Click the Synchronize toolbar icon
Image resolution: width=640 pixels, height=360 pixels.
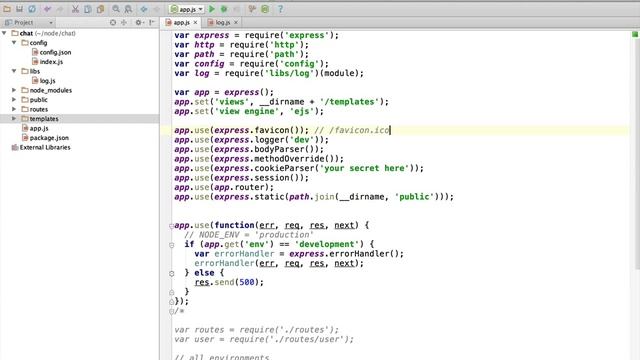pos(32,9)
